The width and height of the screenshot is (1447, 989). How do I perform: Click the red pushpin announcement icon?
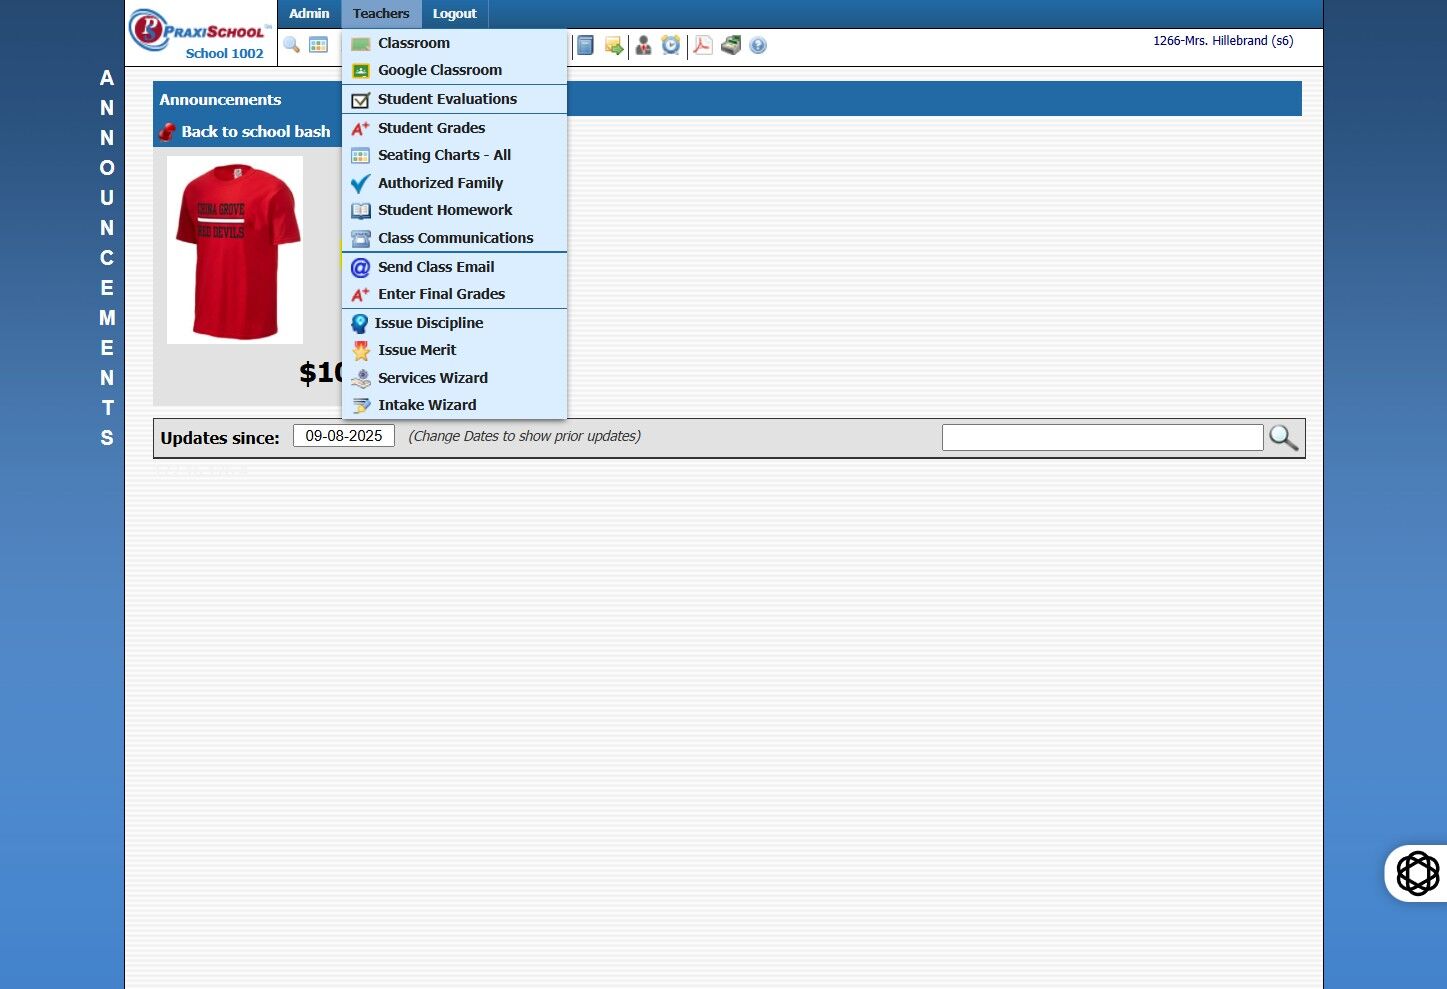pyautogui.click(x=167, y=132)
